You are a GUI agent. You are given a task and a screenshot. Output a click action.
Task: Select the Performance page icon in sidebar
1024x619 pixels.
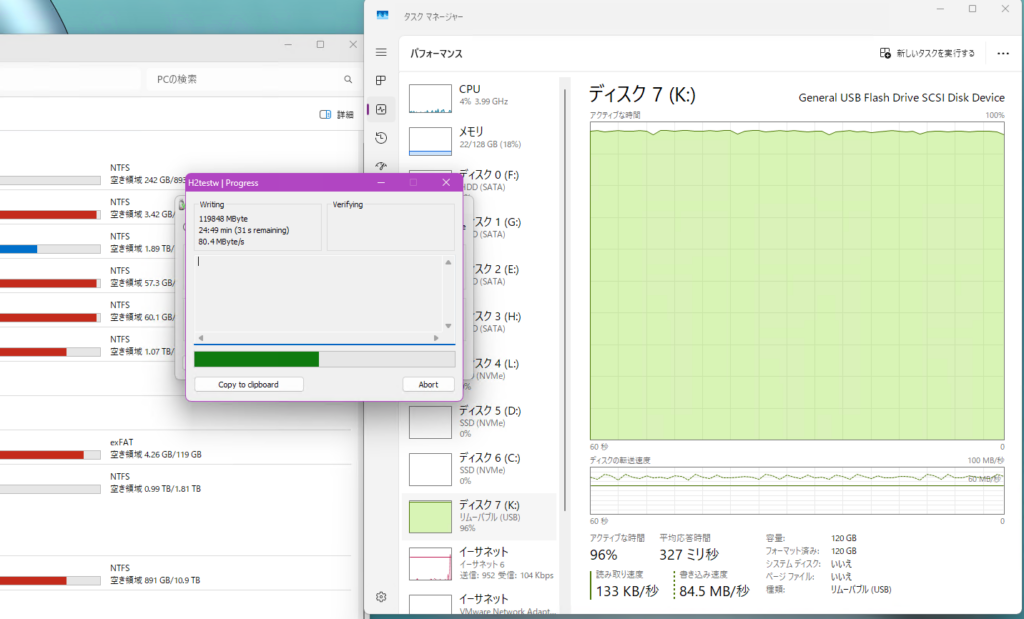coord(381,109)
